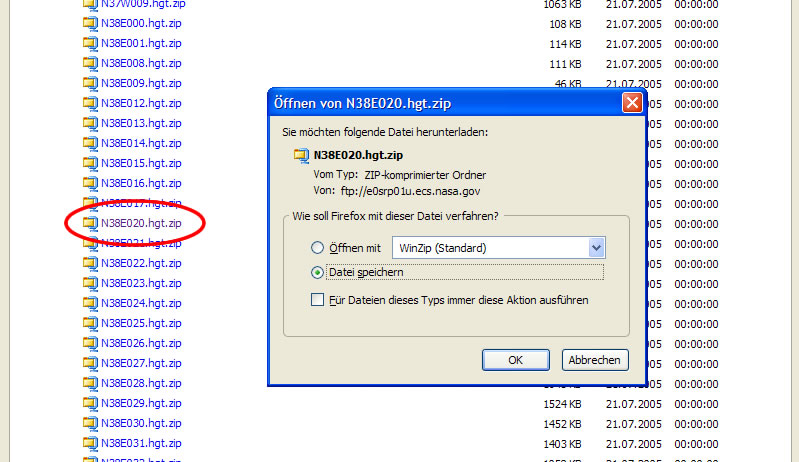Viewport: 799px width, 462px height.
Task: Click the file icon in the download dialog
Action: pyautogui.click(x=301, y=155)
